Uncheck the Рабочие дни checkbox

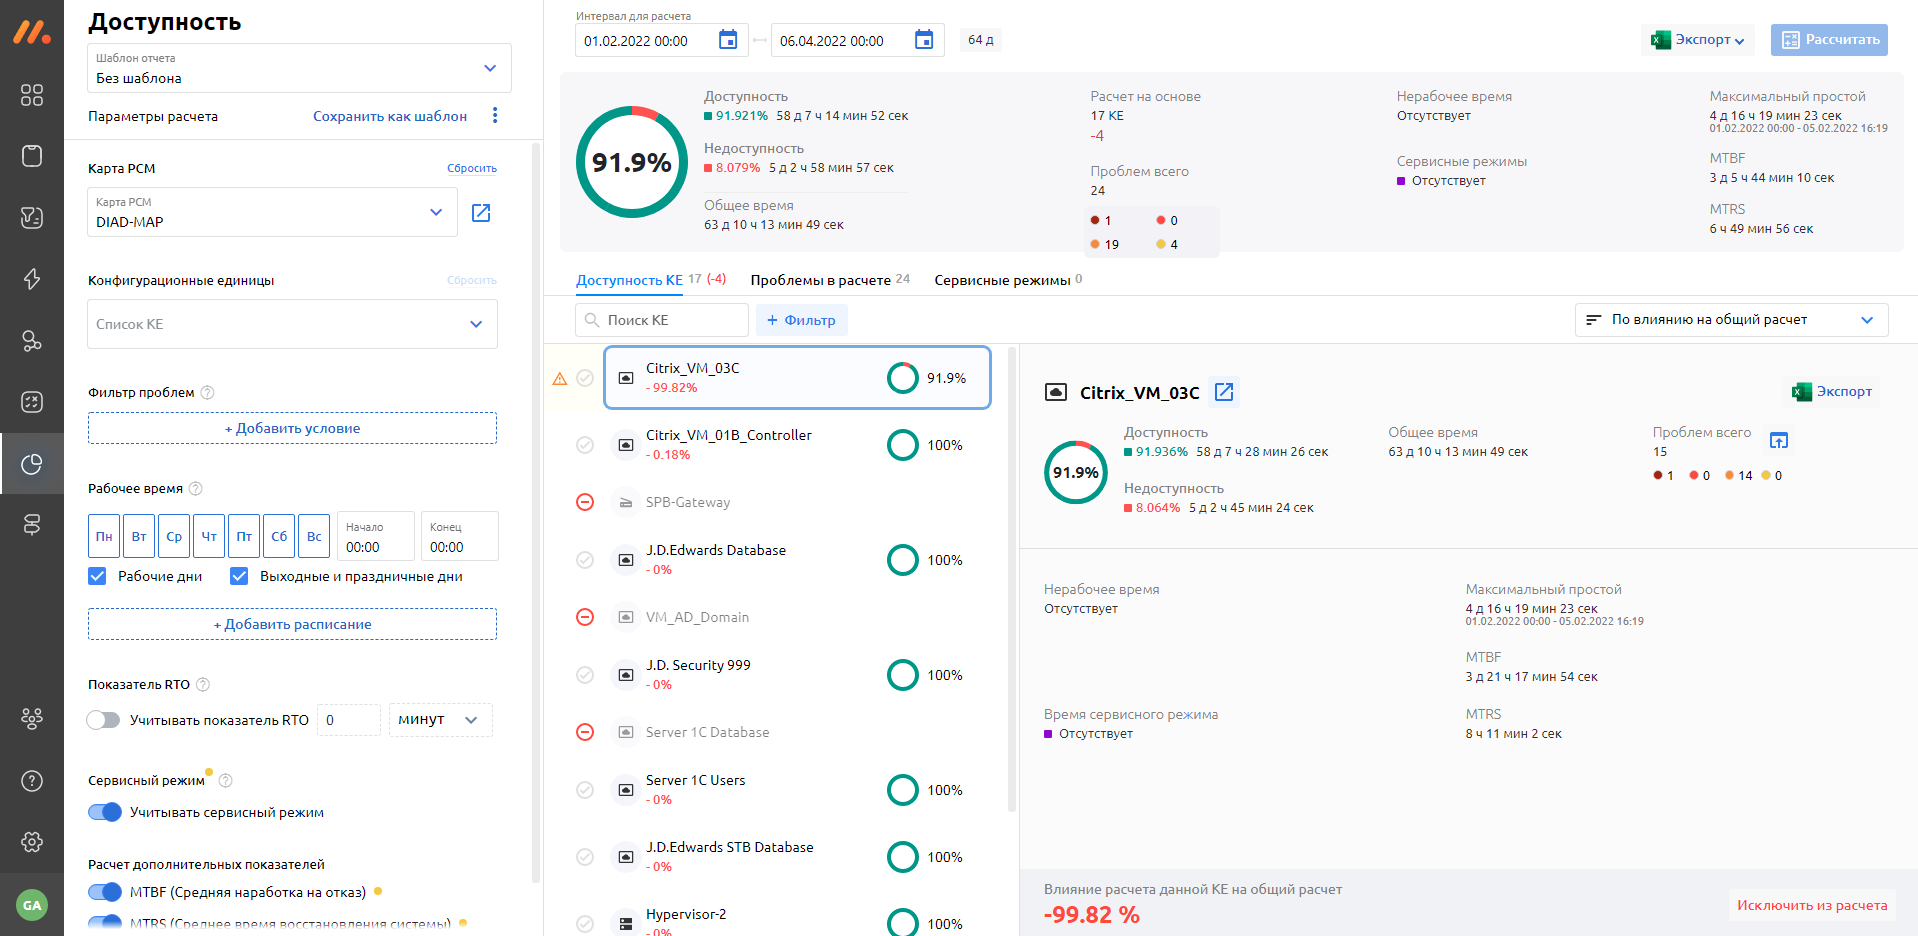point(97,576)
